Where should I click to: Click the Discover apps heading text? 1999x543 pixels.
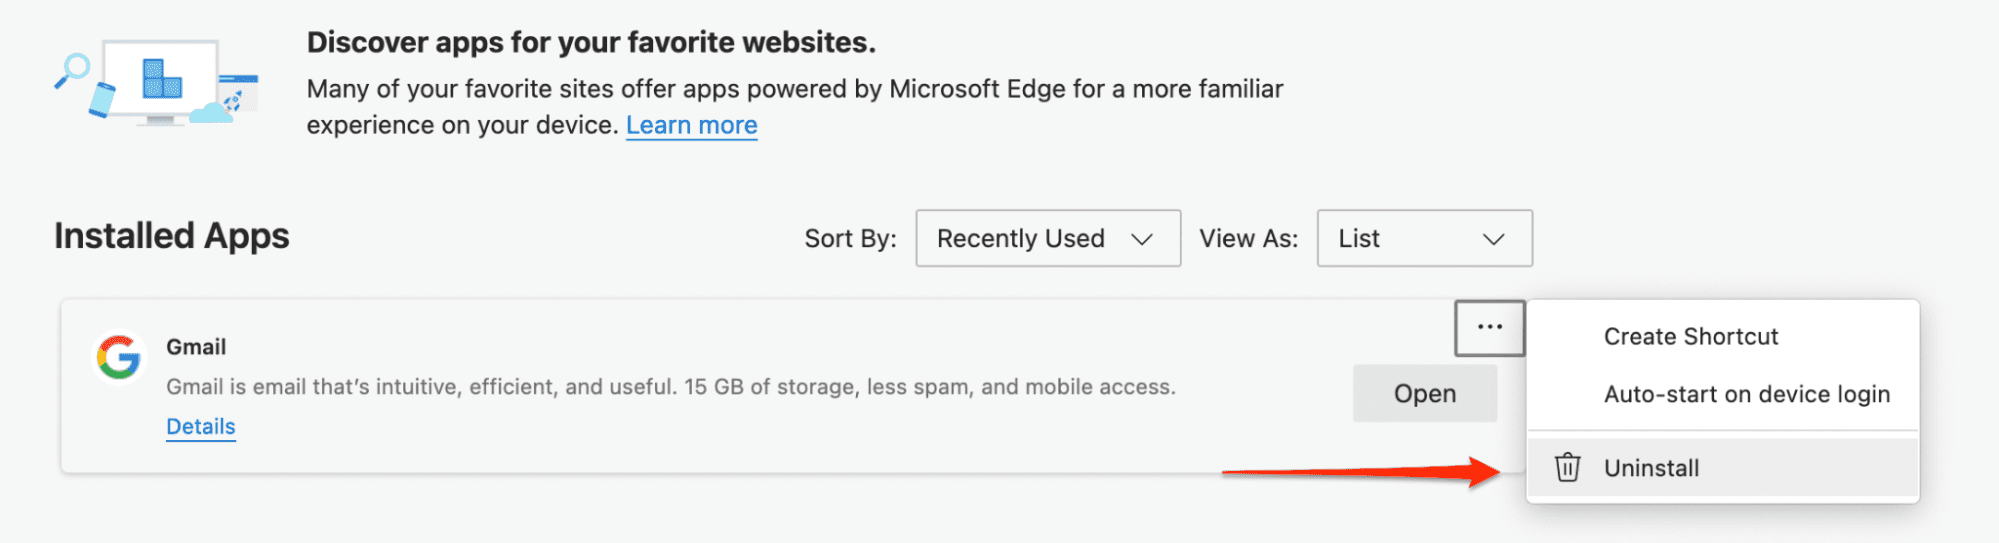tap(591, 42)
